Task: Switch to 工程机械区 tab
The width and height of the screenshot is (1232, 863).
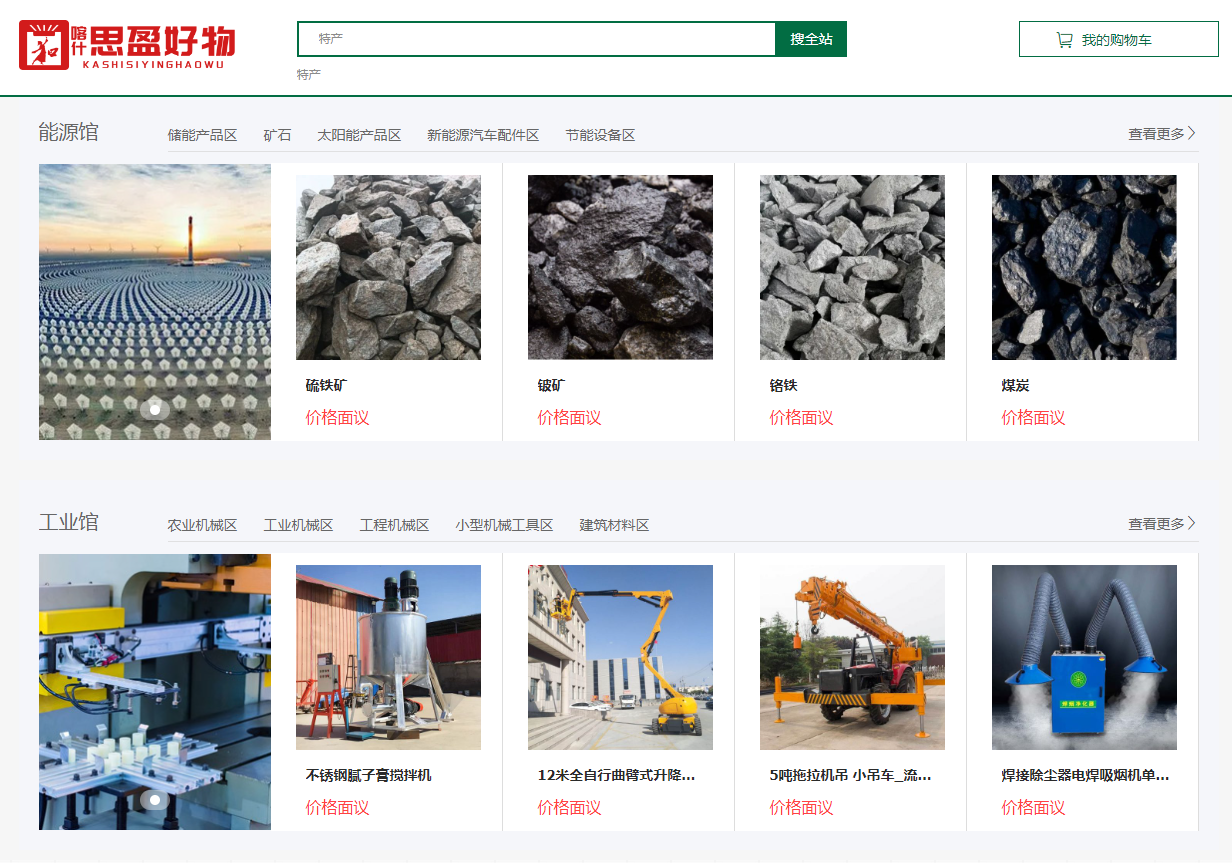Action: [394, 525]
